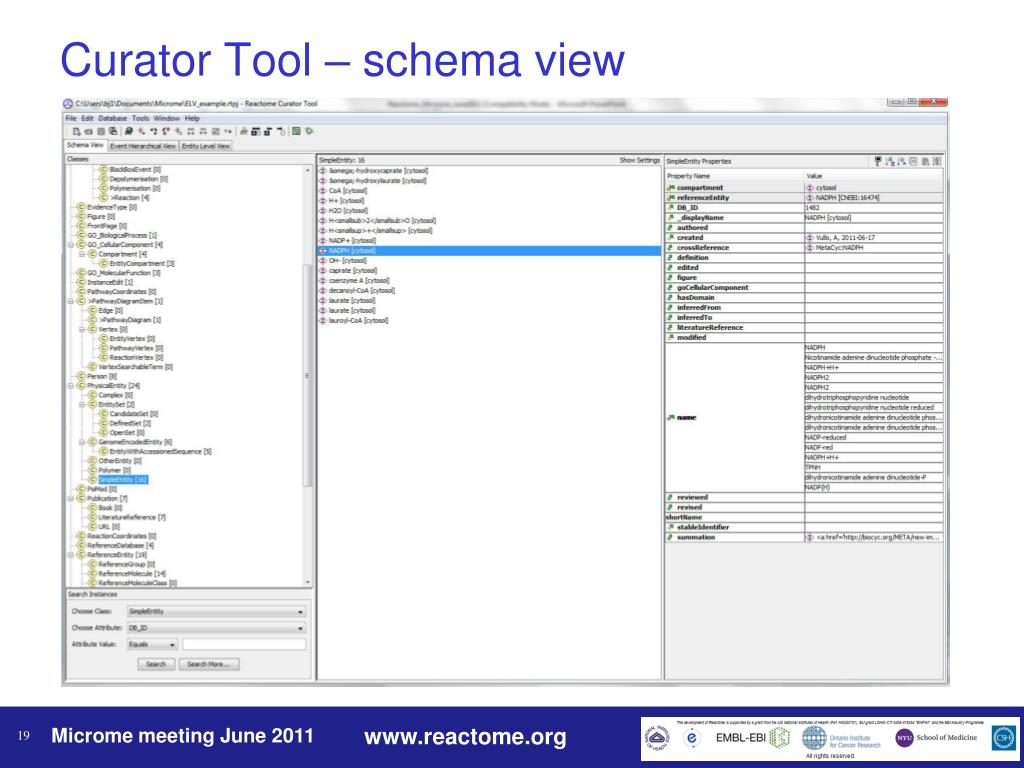Click the Search More... button
Viewport: 1024px width, 768px height.
point(208,664)
